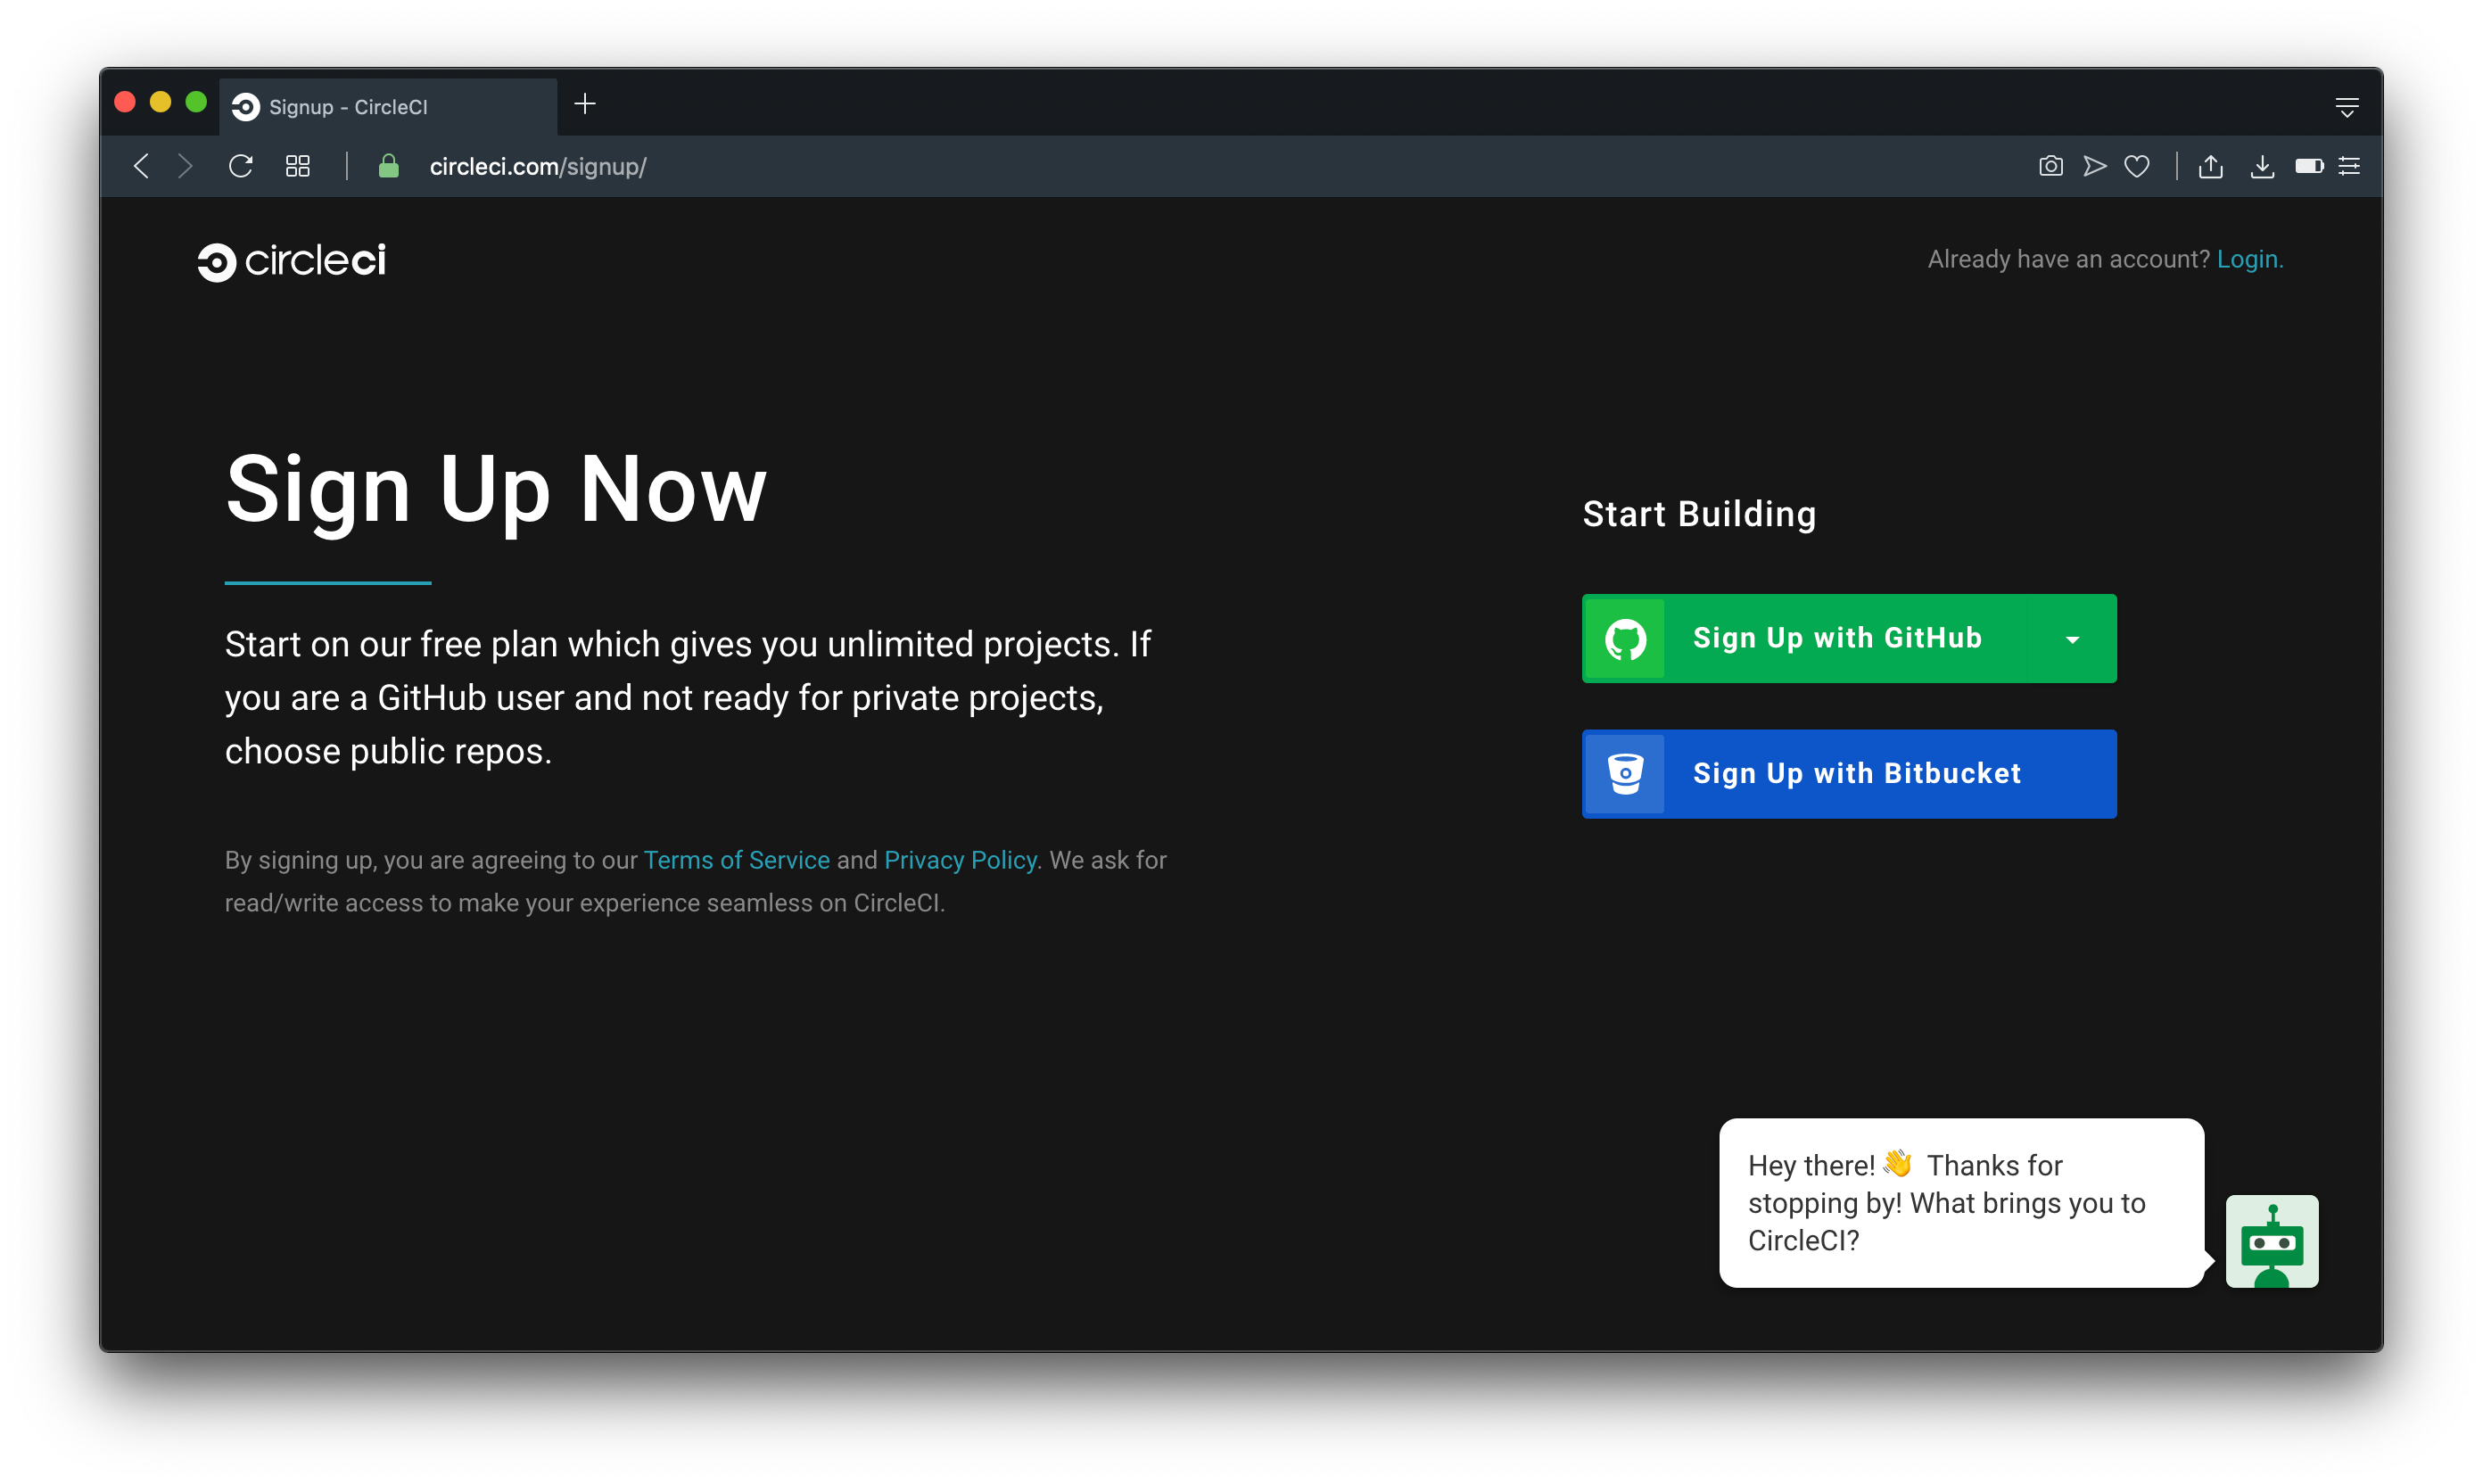Open the send flow arrow icon

pyautogui.click(x=2094, y=166)
